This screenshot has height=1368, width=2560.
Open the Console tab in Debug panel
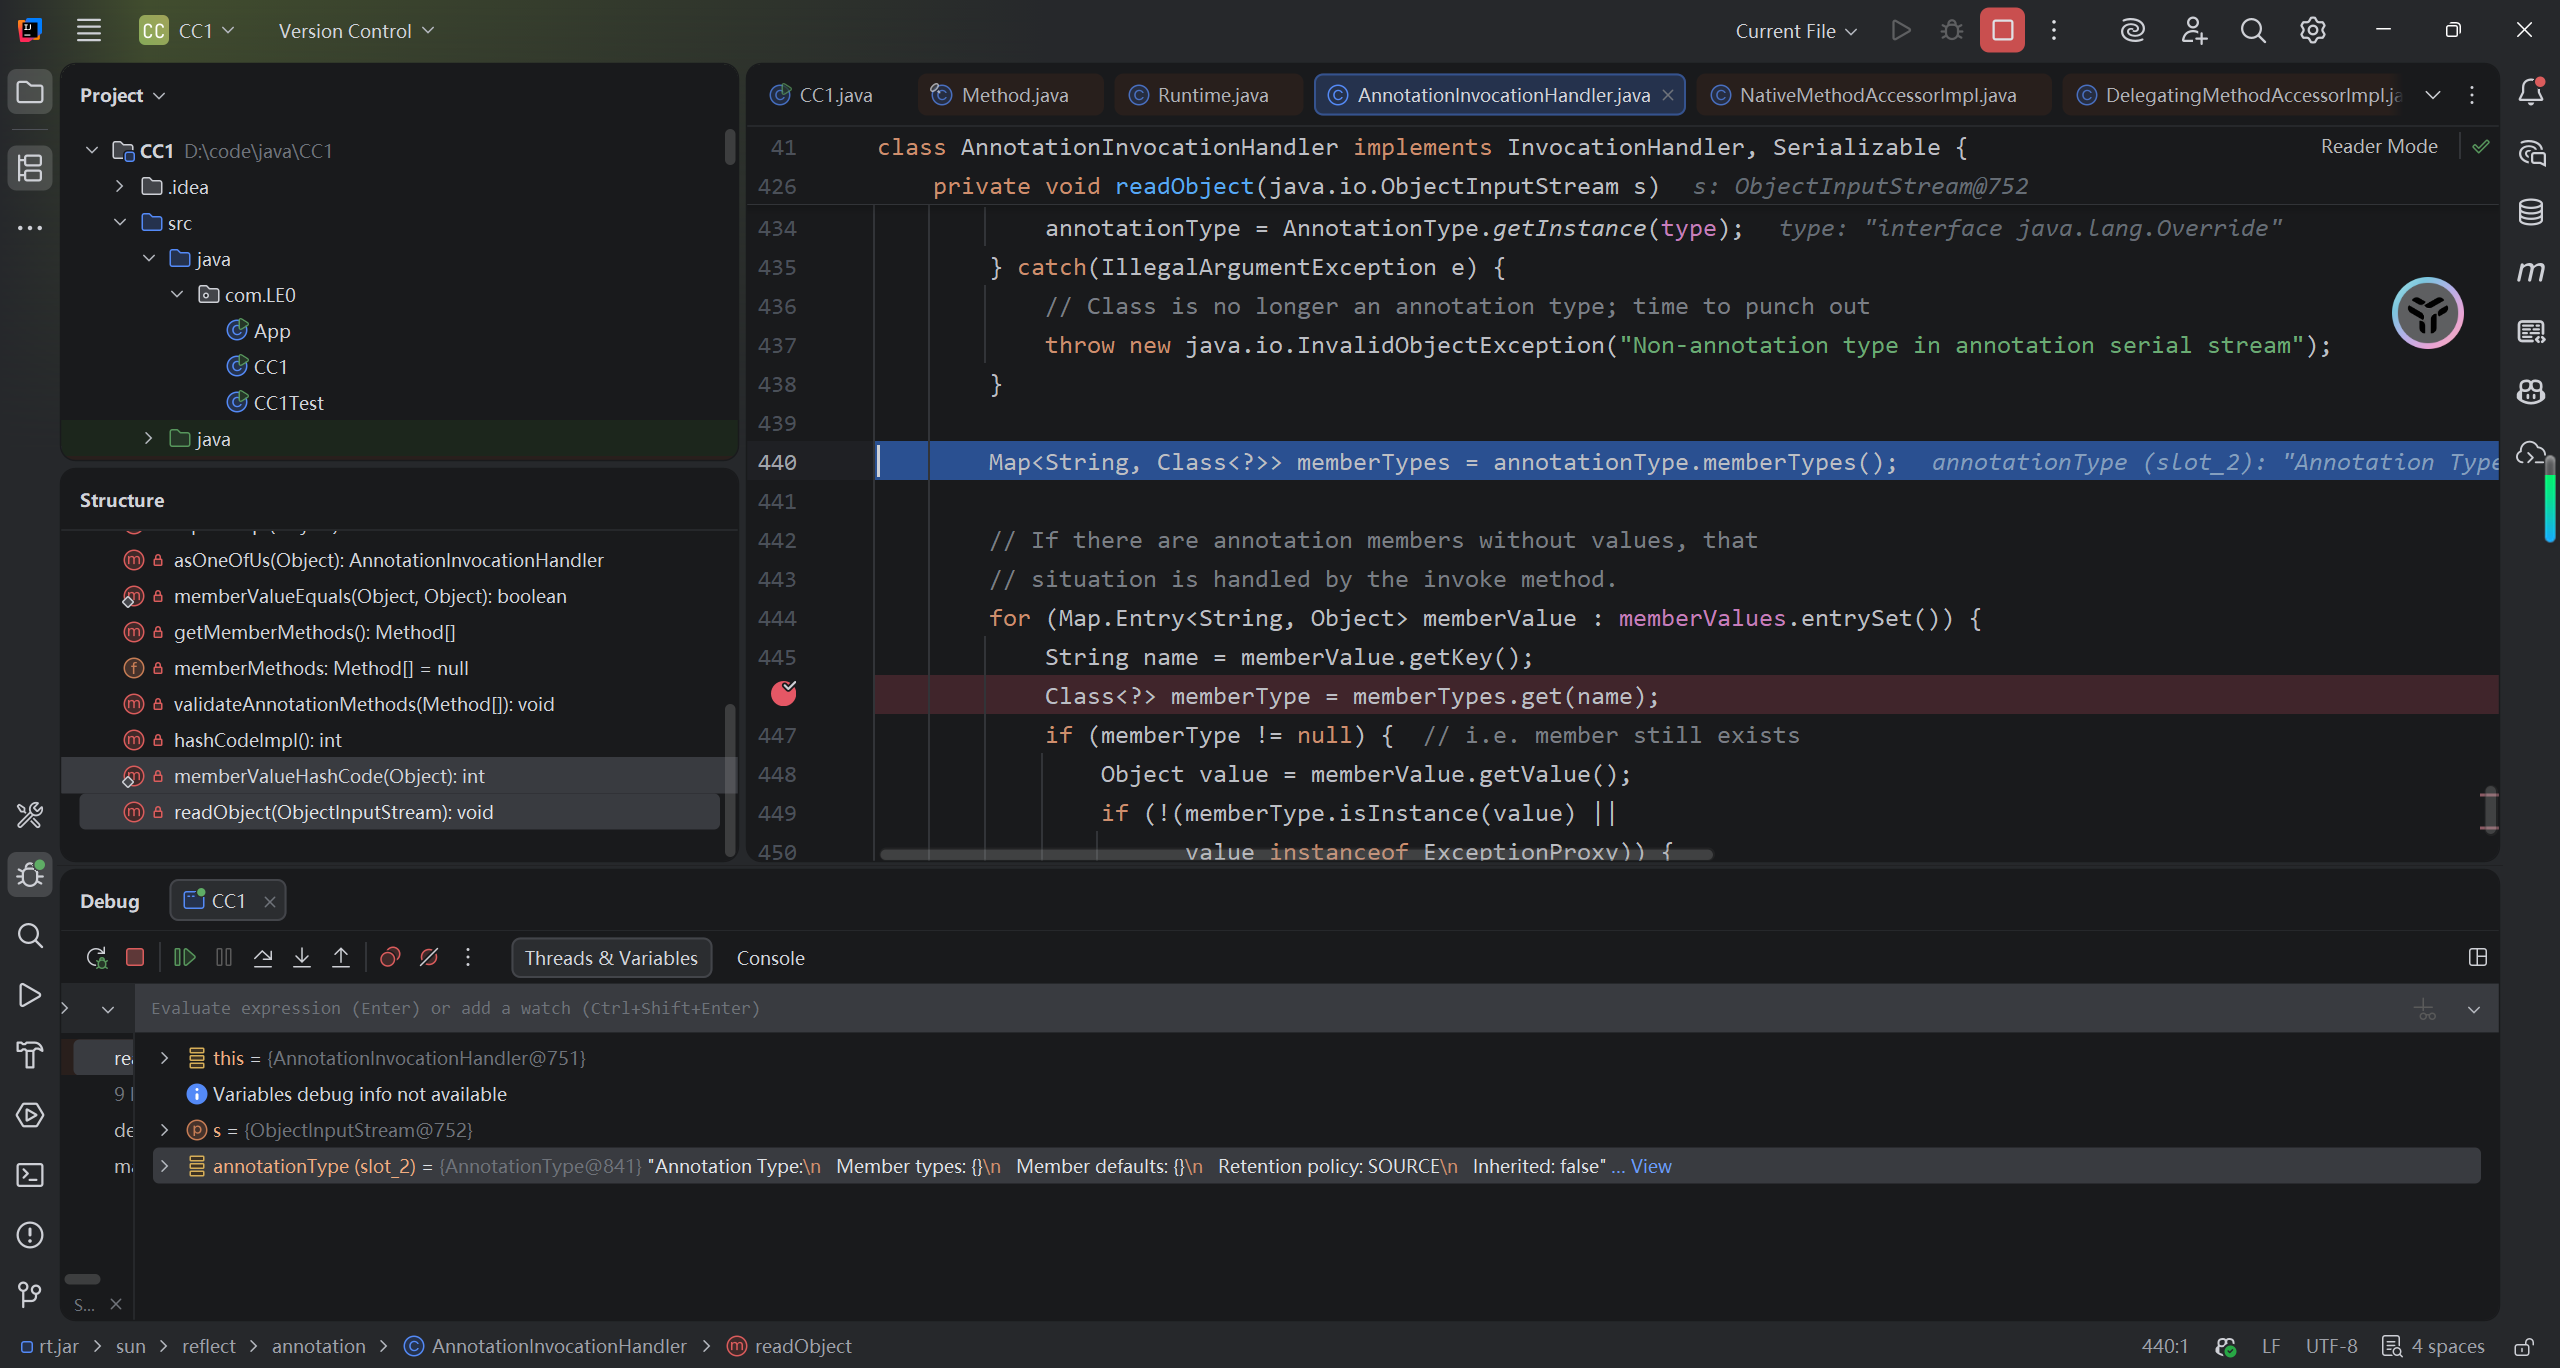[x=770, y=958]
